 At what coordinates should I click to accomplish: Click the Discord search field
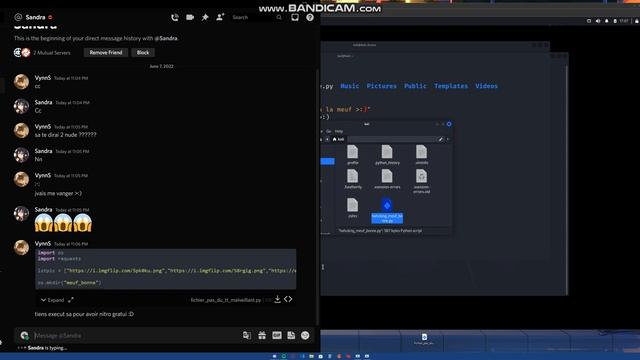[x=256, y=17]
